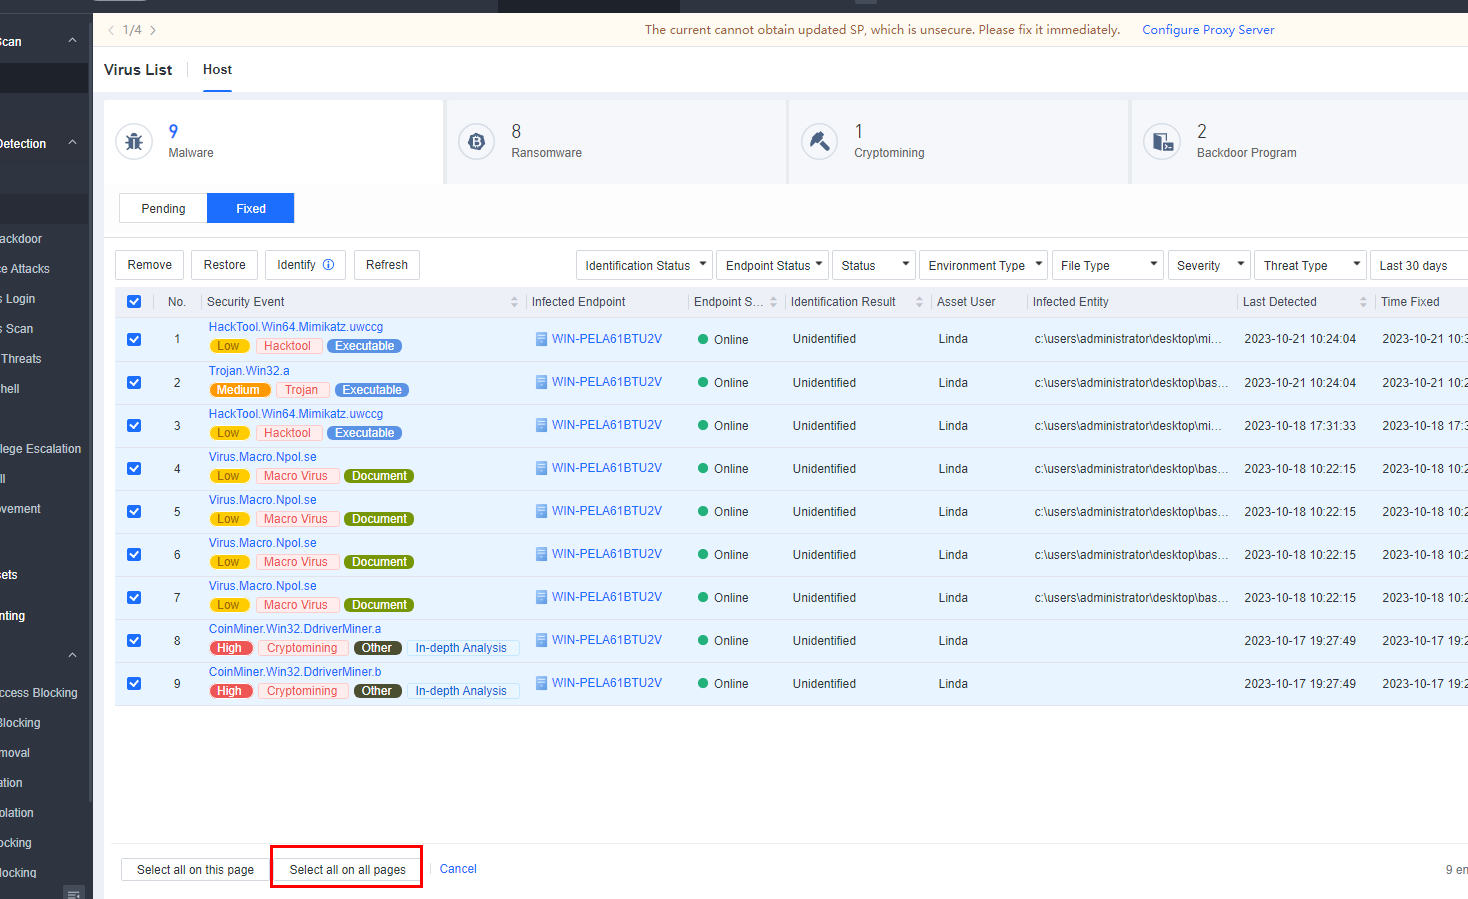Click the next notification arrow beside 1/4
The height and width of the screenshot is (899, 1468).
tap(153, 30)
